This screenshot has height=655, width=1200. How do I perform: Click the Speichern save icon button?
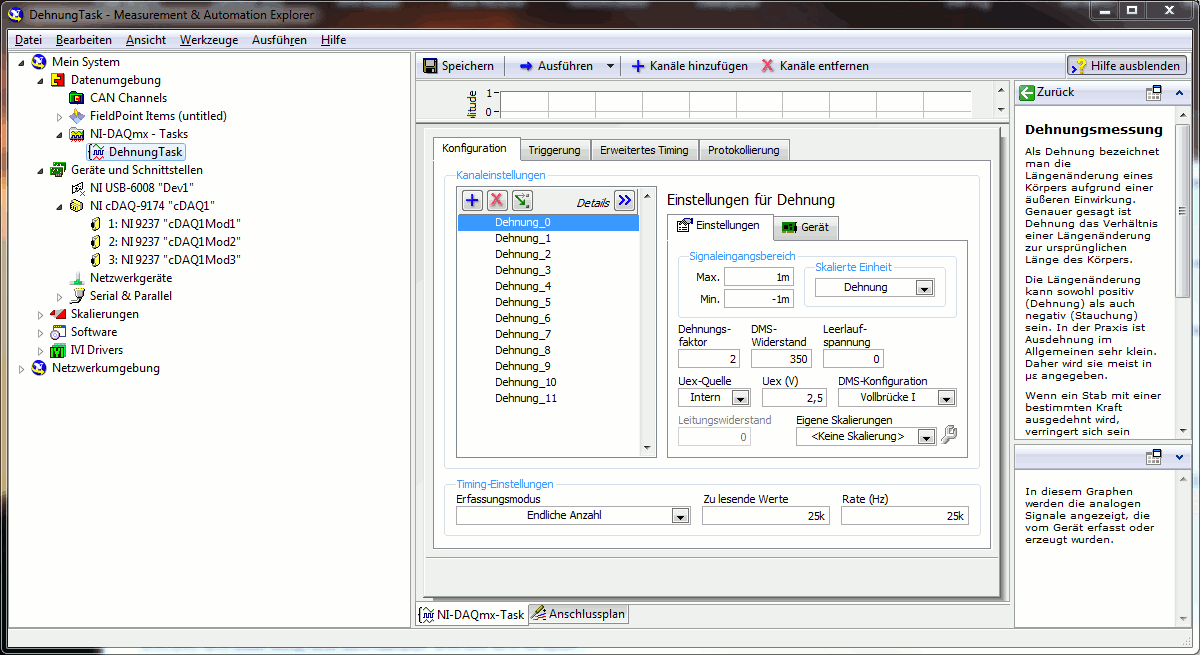[459, 66]
